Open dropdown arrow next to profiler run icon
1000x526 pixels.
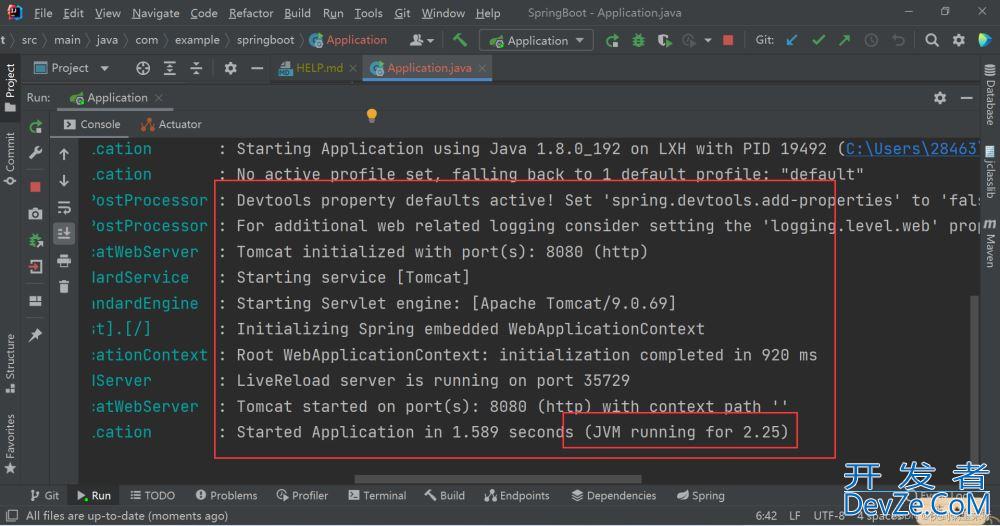click(708, 41)
